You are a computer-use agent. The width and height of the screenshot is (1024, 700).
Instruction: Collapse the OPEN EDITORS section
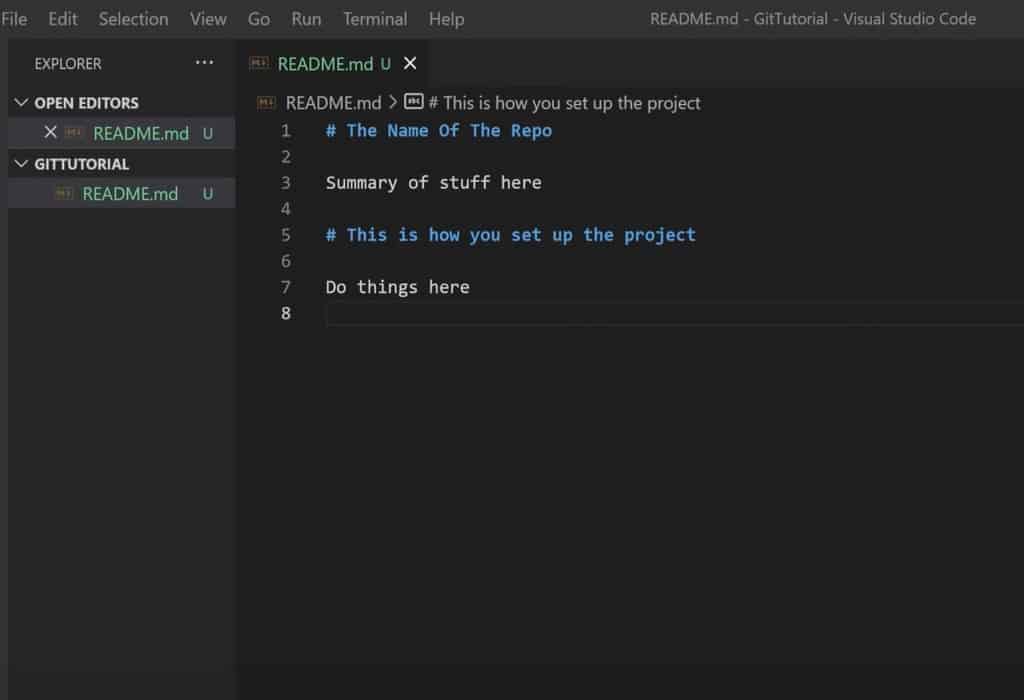click(x=22, y=102)
